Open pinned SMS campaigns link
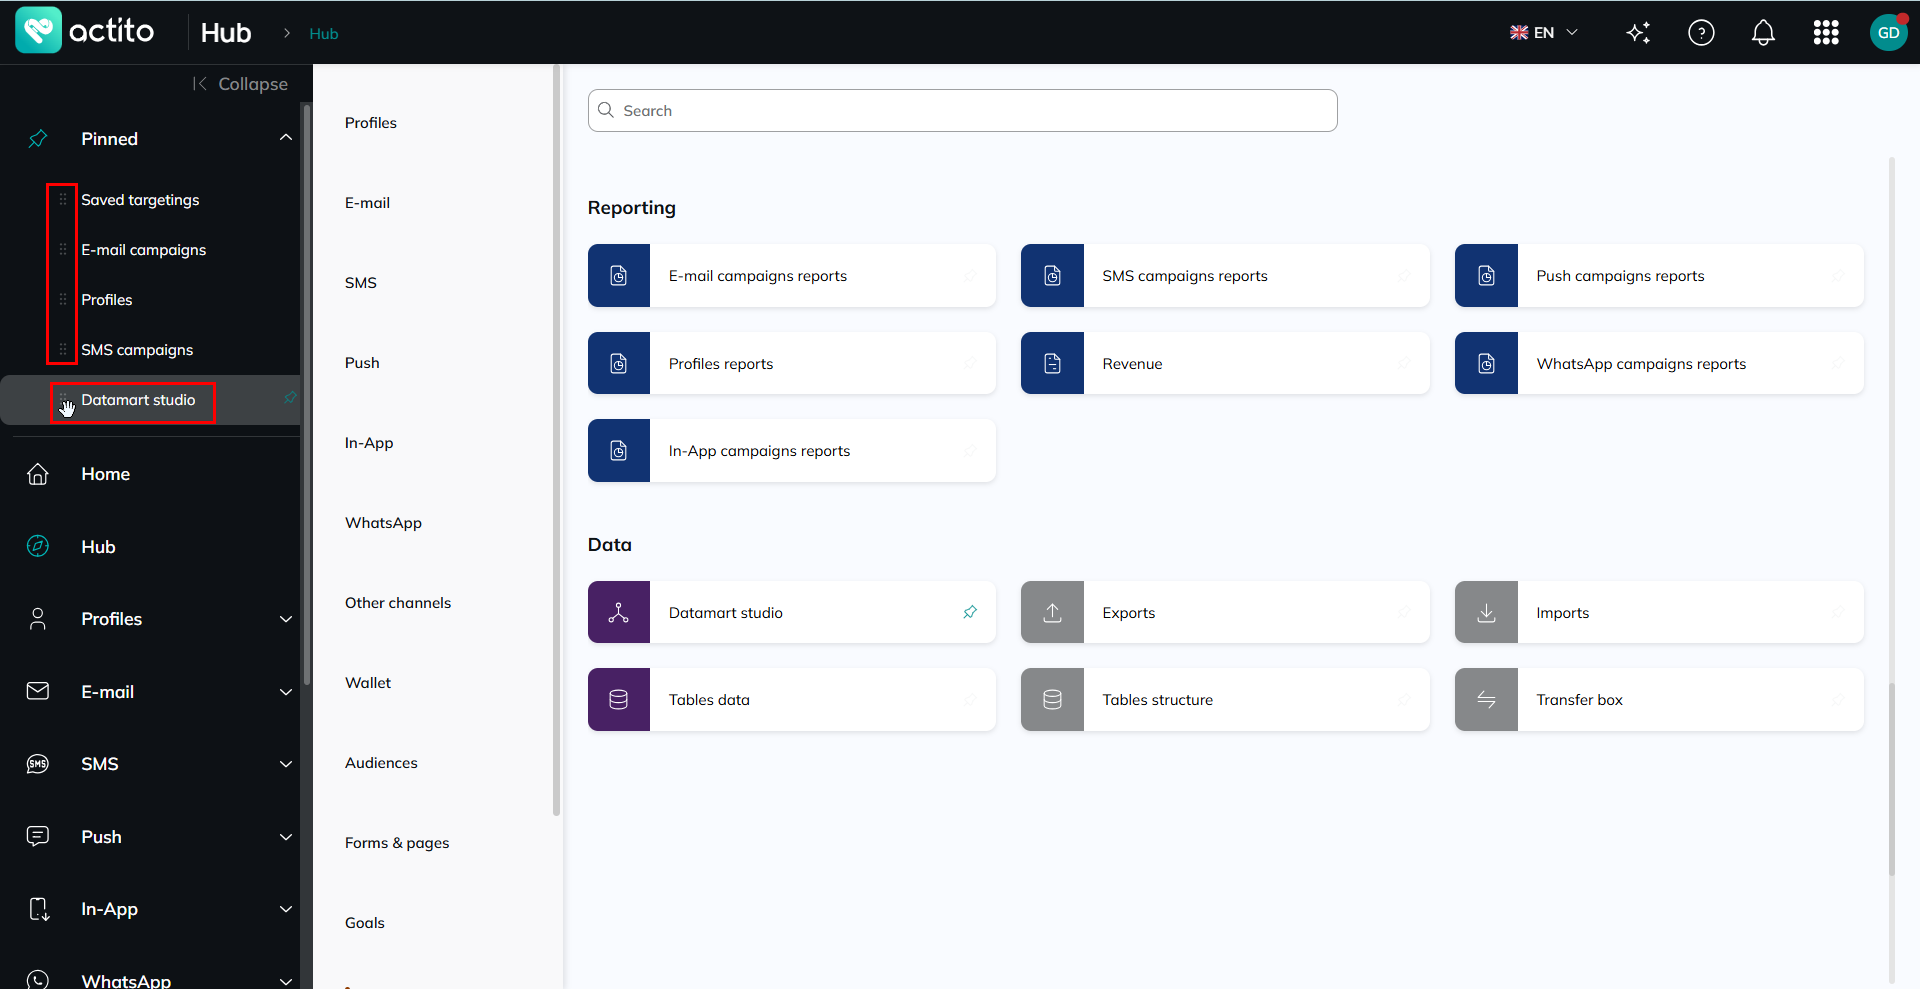Screen dimensions: 1920x989 137,350
